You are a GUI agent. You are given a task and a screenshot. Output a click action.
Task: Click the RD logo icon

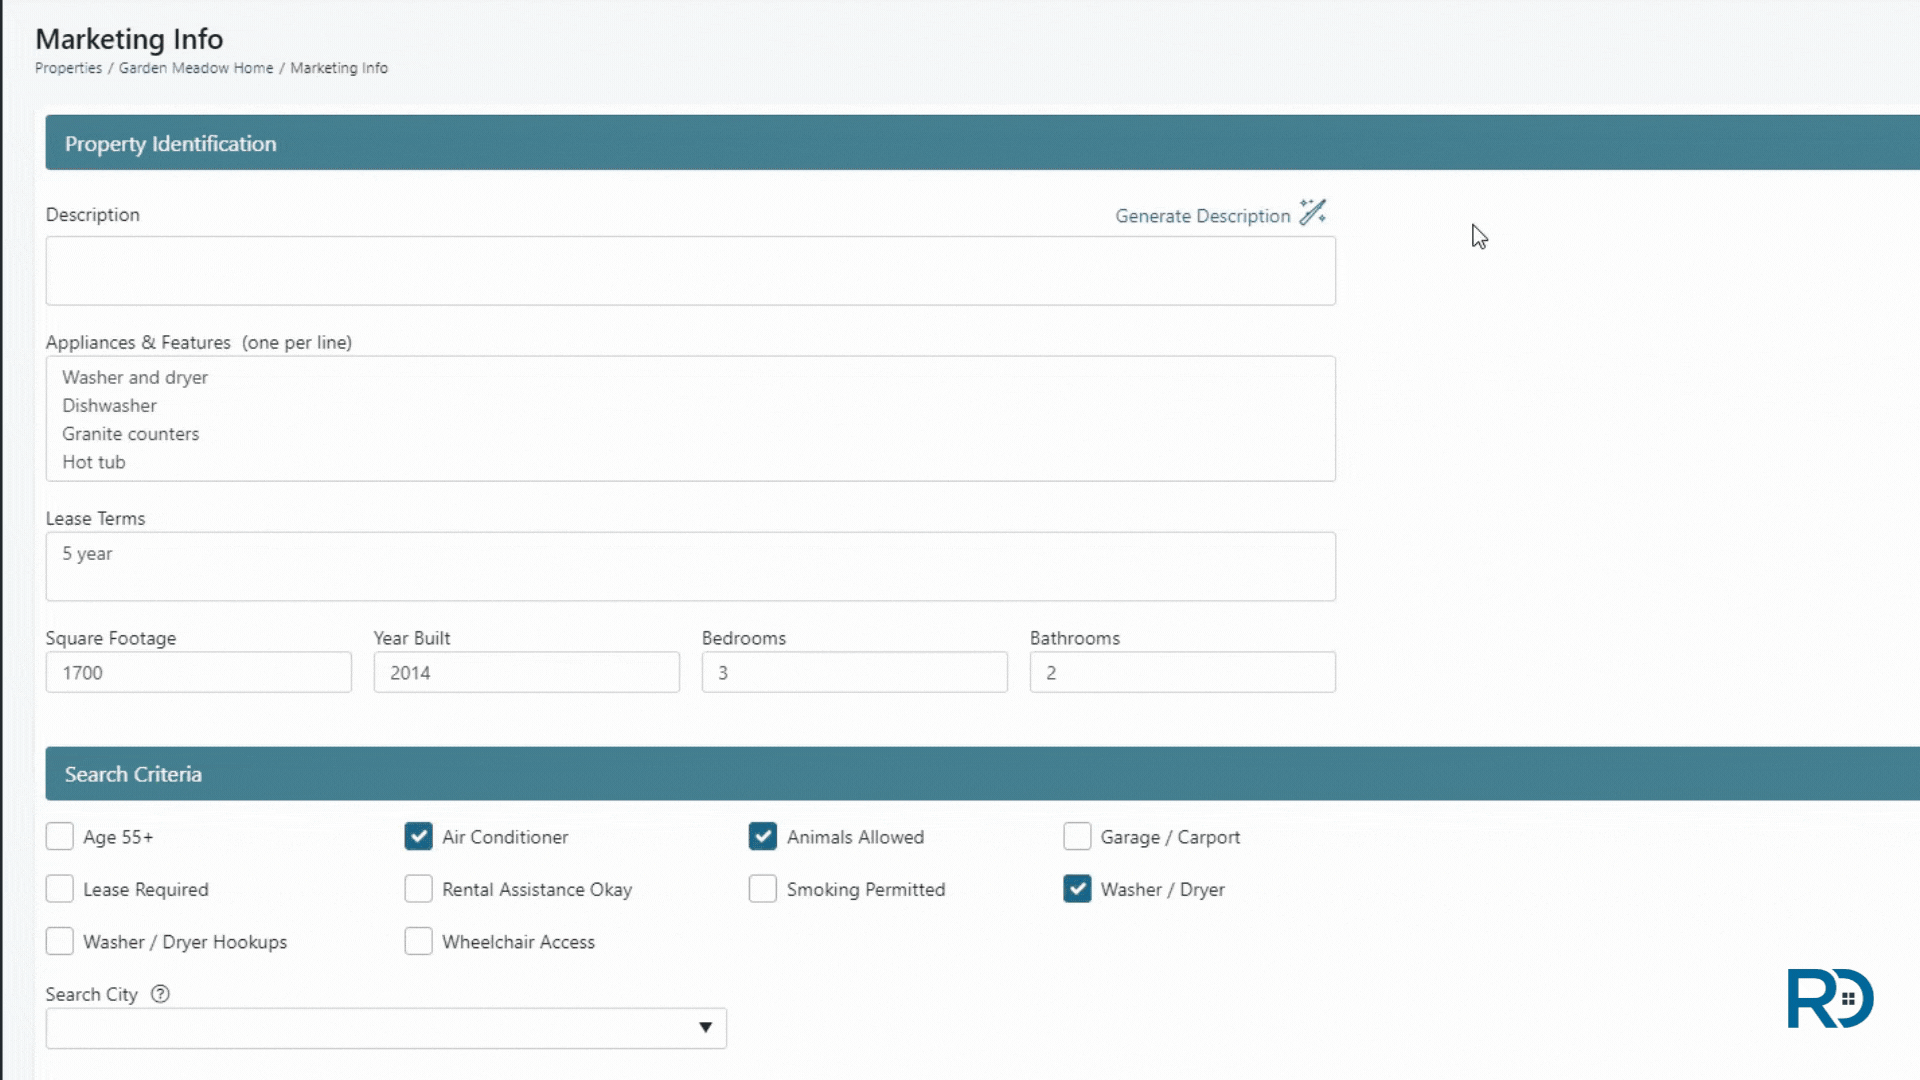(x=1829, y=998)
